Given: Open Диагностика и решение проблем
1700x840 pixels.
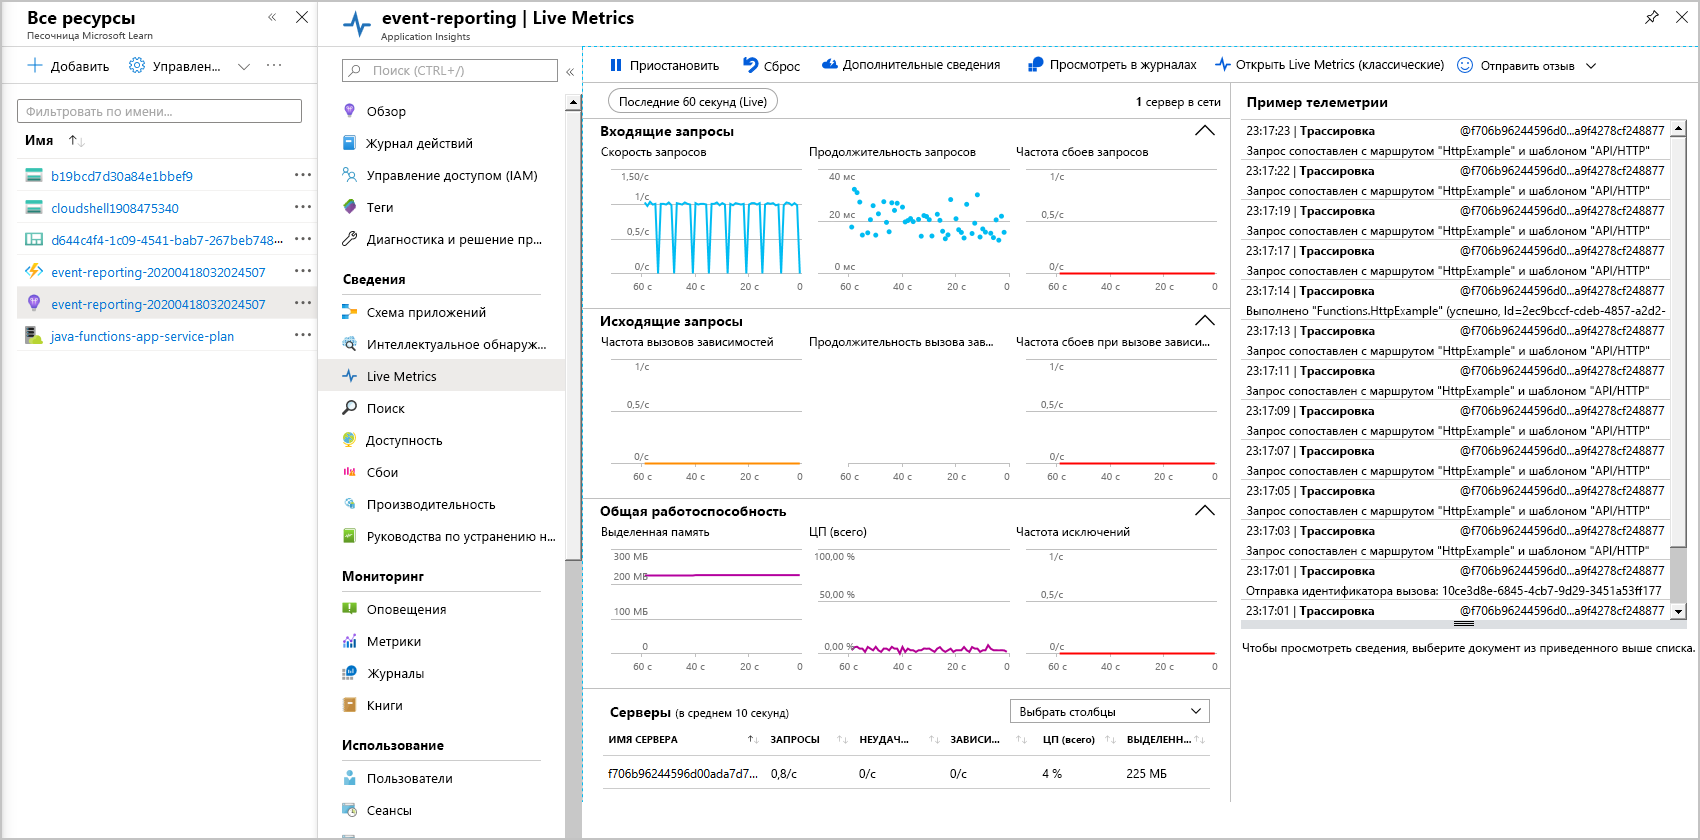Looking at the screenshot, I should (454, 239).
